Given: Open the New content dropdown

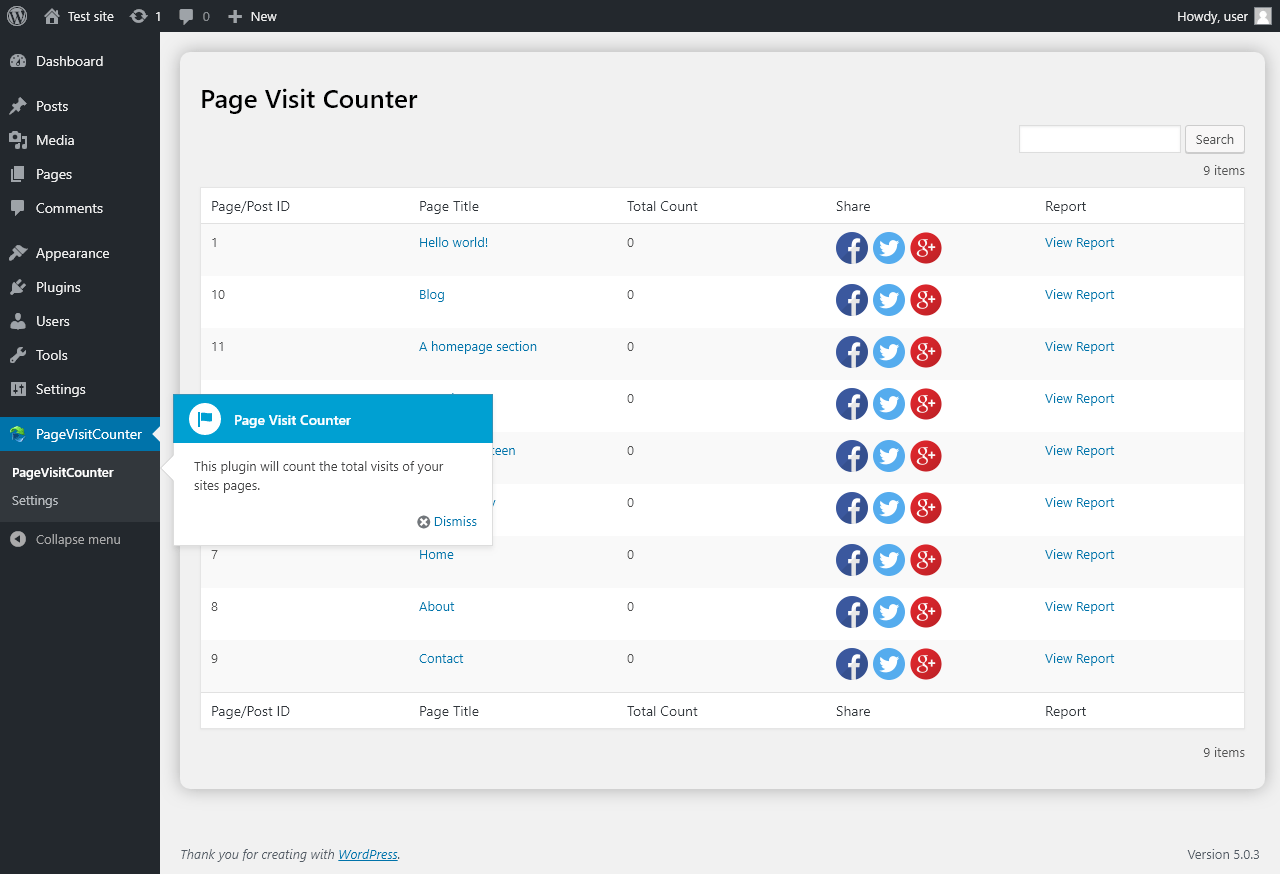Looking at the screenshot, I should (x=252, y=16).
